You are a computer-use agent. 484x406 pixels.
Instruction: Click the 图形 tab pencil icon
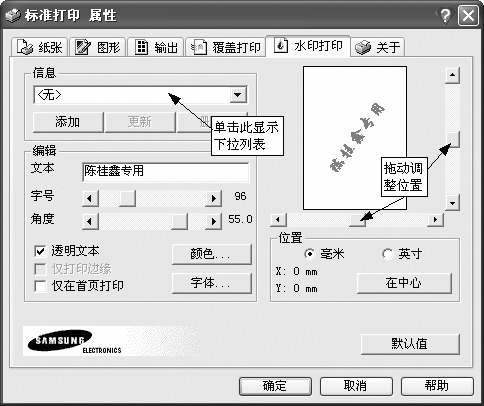(82, 47)
